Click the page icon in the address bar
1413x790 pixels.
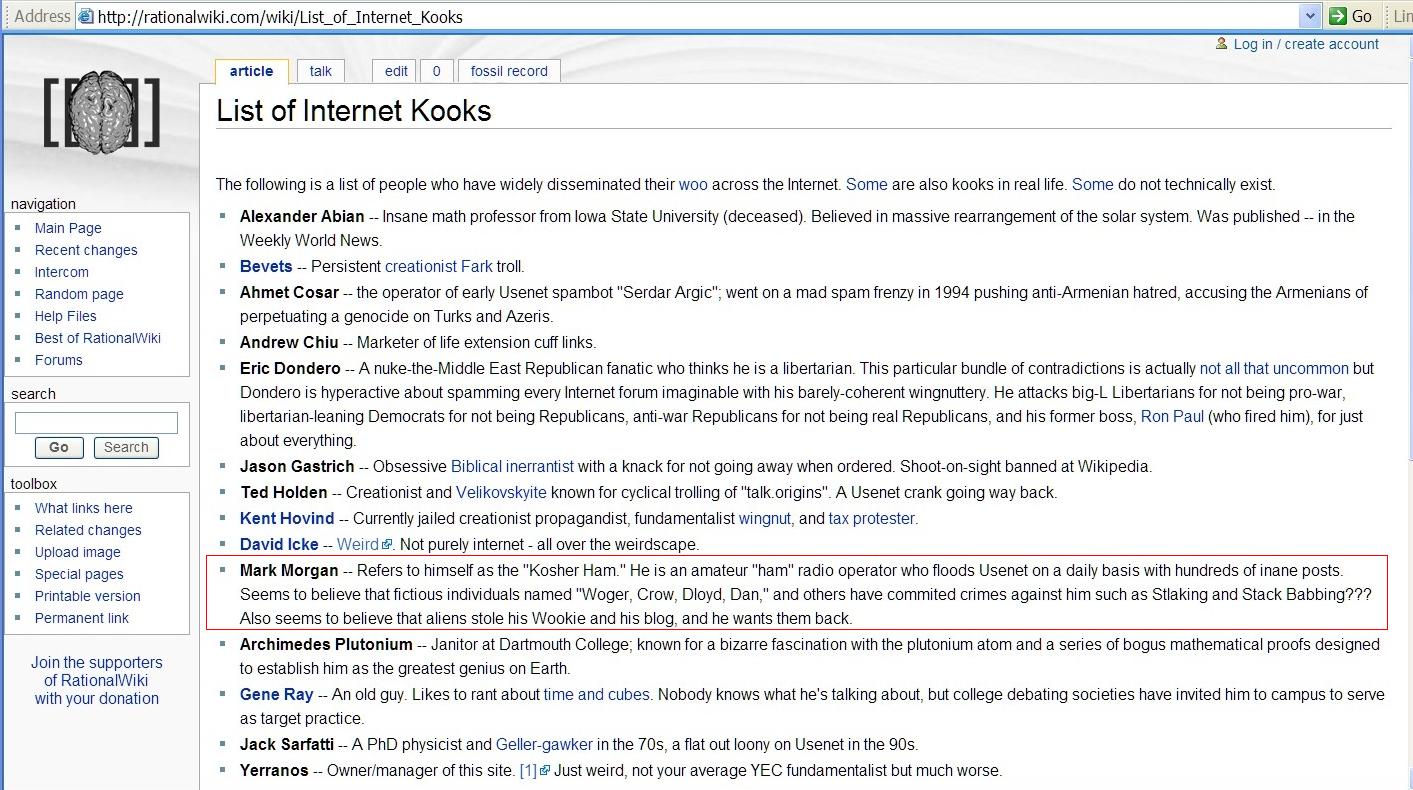pyautogui.click(x=86, y=16)
